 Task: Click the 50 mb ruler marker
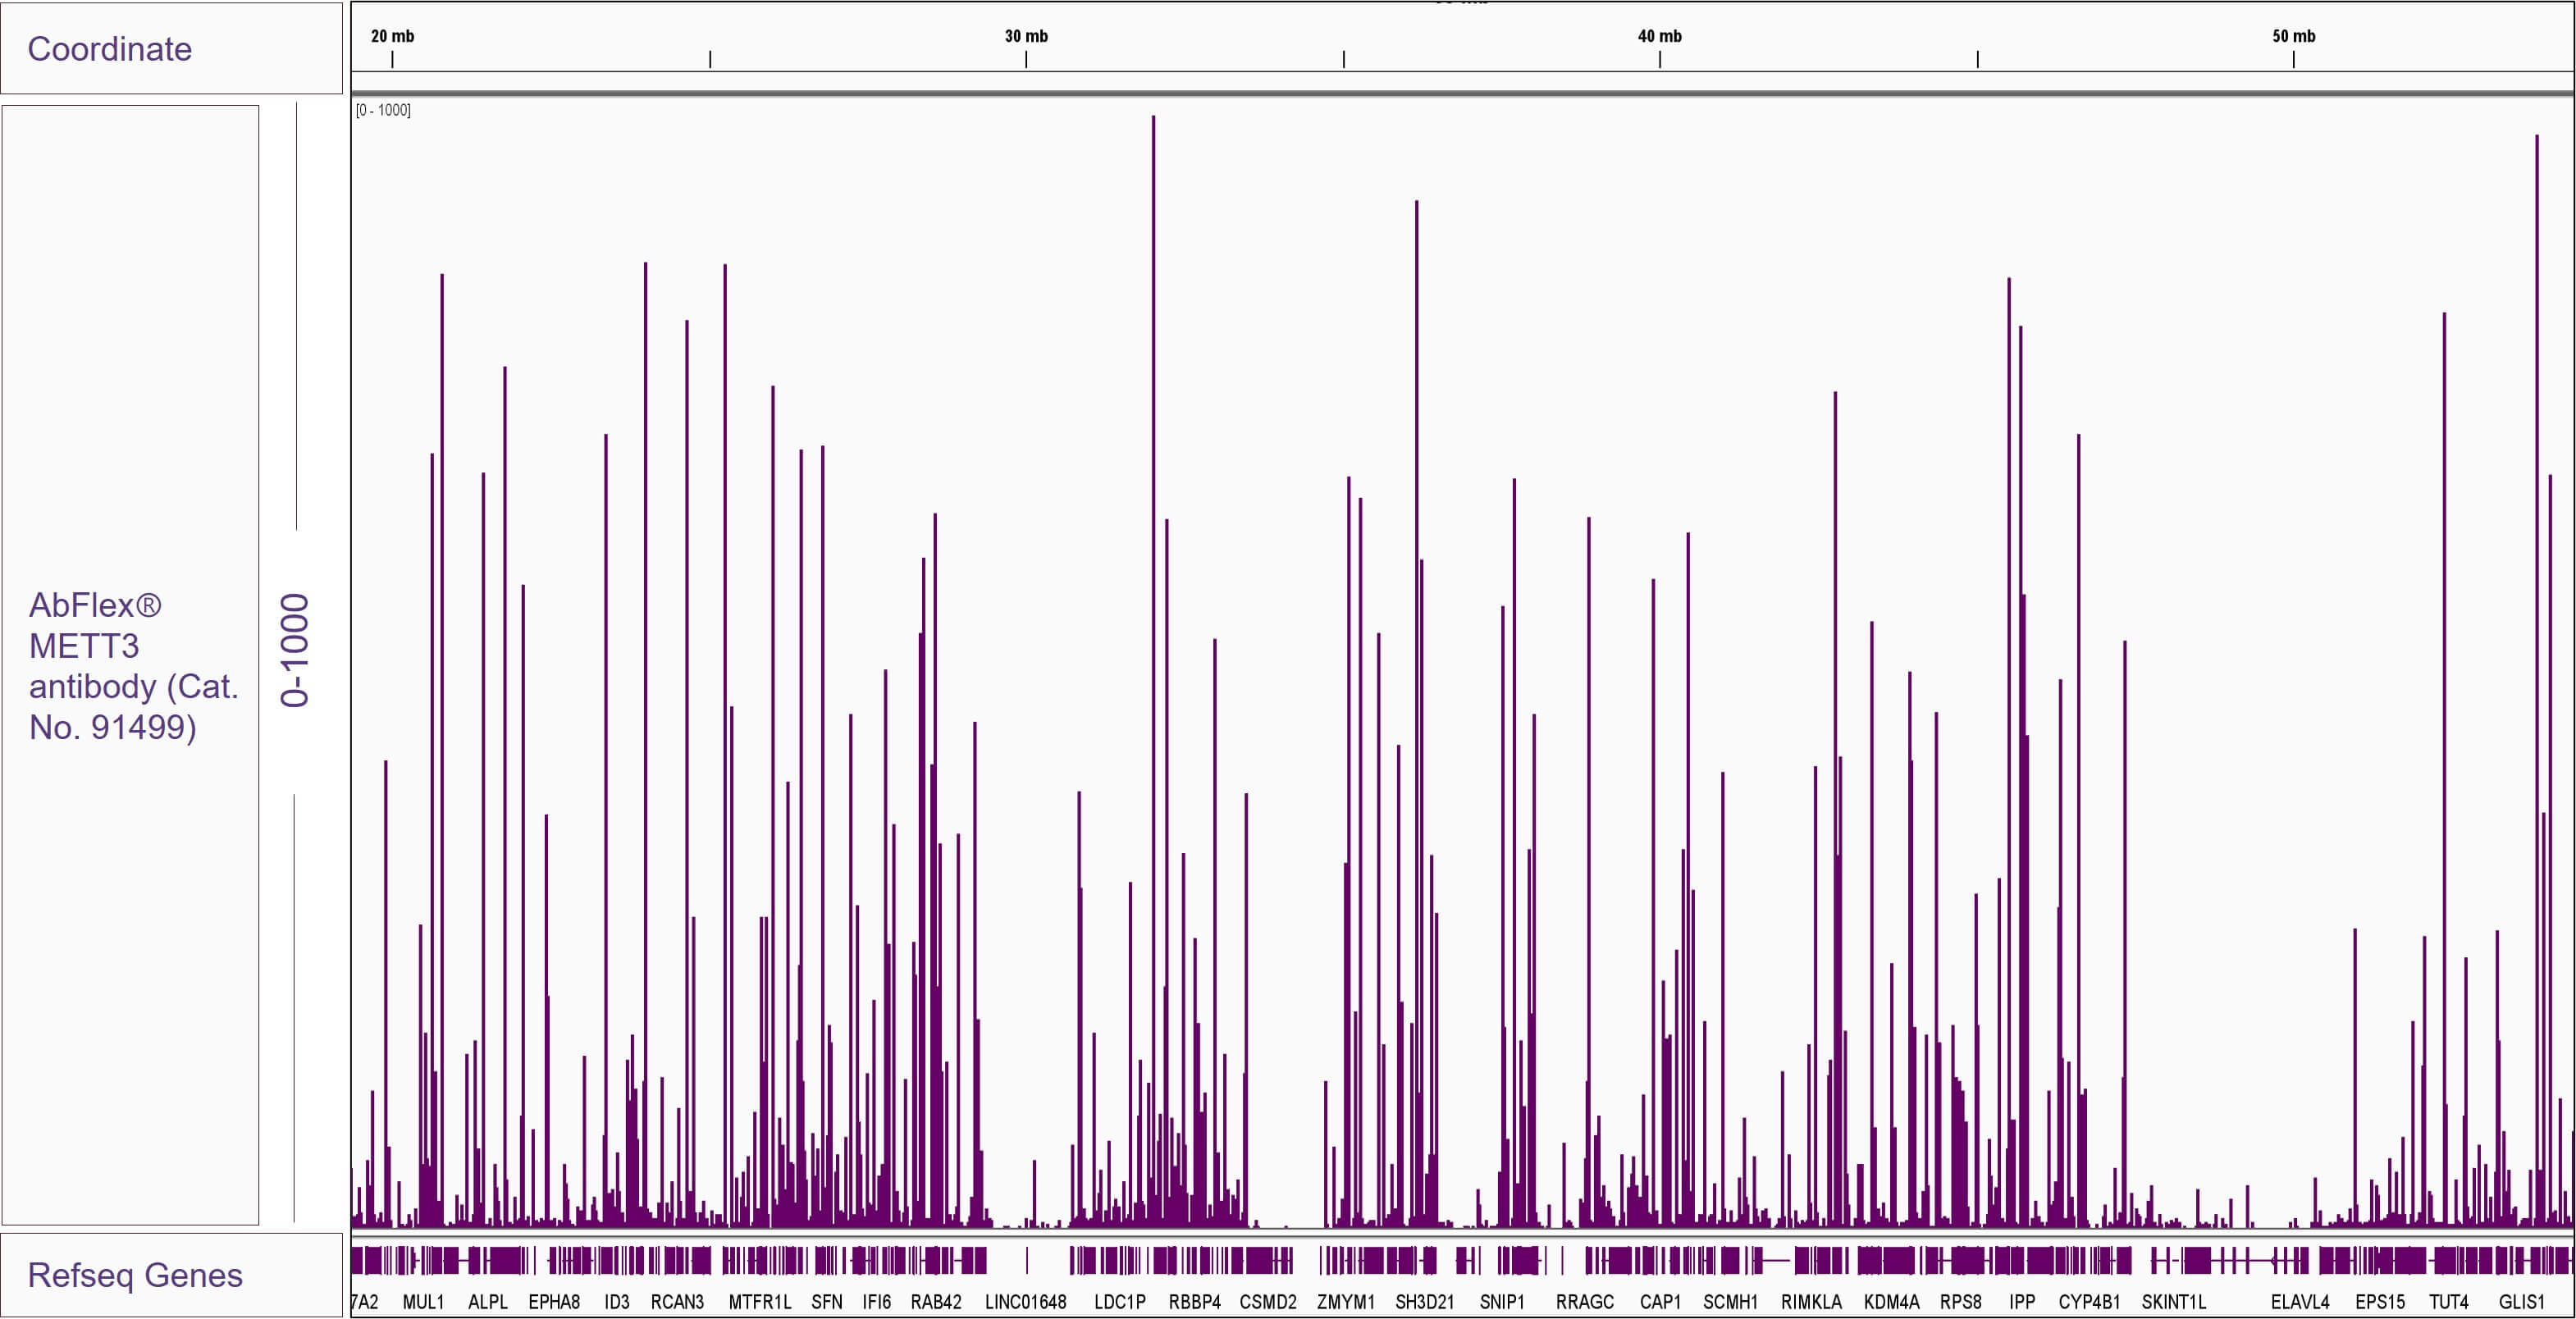2293,36
